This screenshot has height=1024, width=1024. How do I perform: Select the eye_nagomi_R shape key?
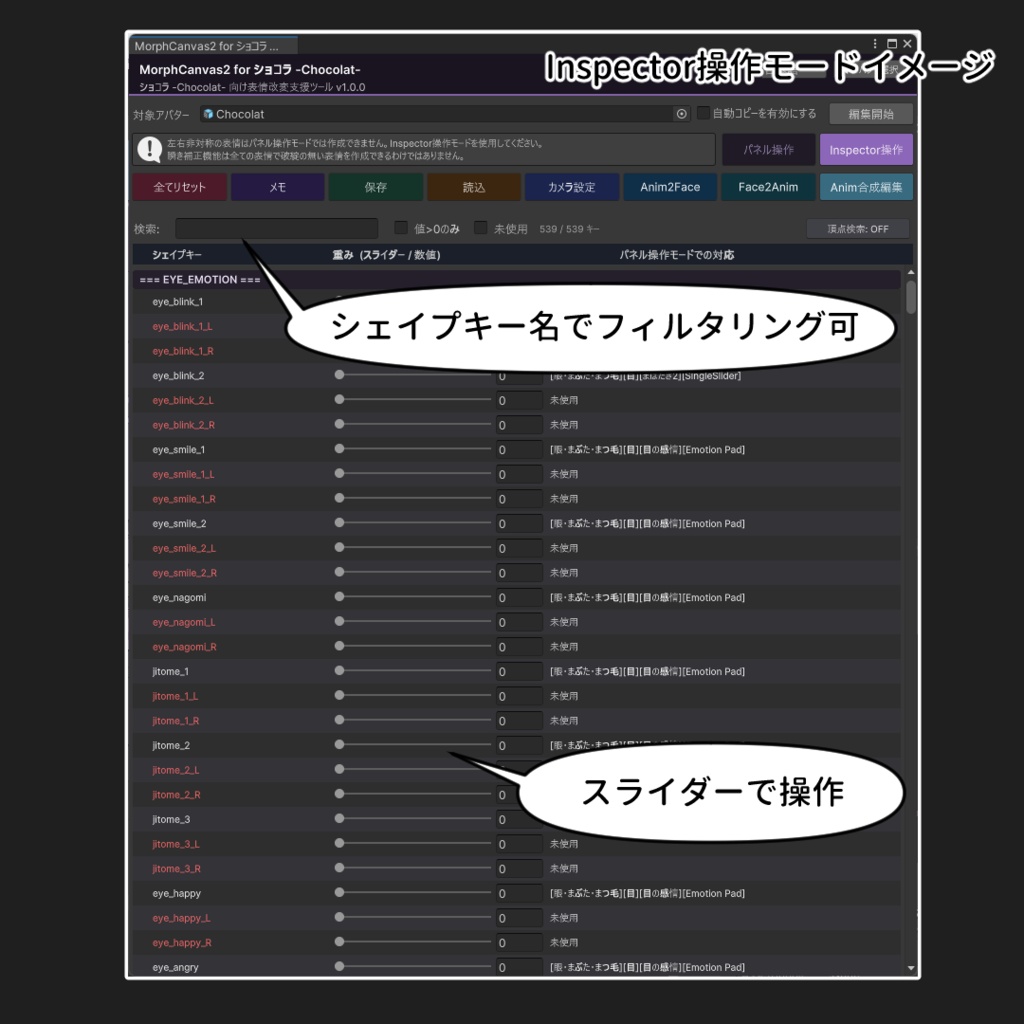(184, 647)
